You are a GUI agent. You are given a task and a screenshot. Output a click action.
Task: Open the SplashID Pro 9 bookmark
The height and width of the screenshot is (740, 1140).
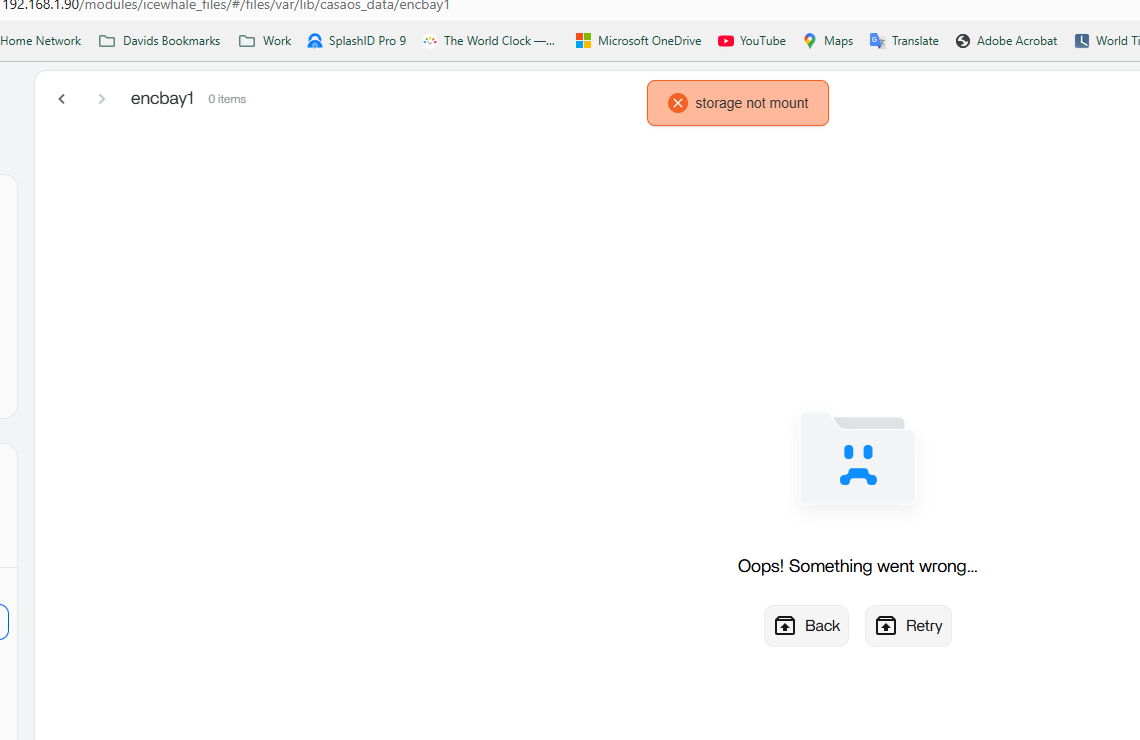point(356,41)
